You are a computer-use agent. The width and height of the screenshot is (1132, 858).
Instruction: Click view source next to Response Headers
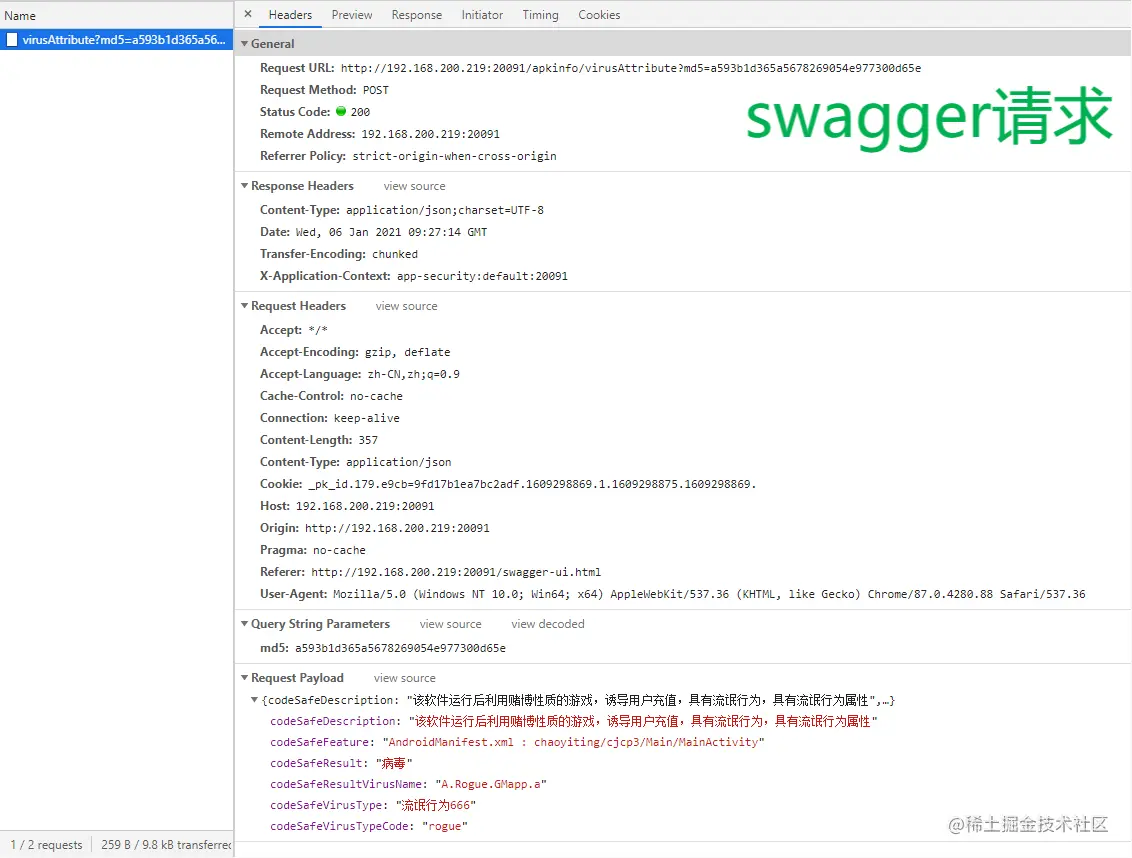414,186
